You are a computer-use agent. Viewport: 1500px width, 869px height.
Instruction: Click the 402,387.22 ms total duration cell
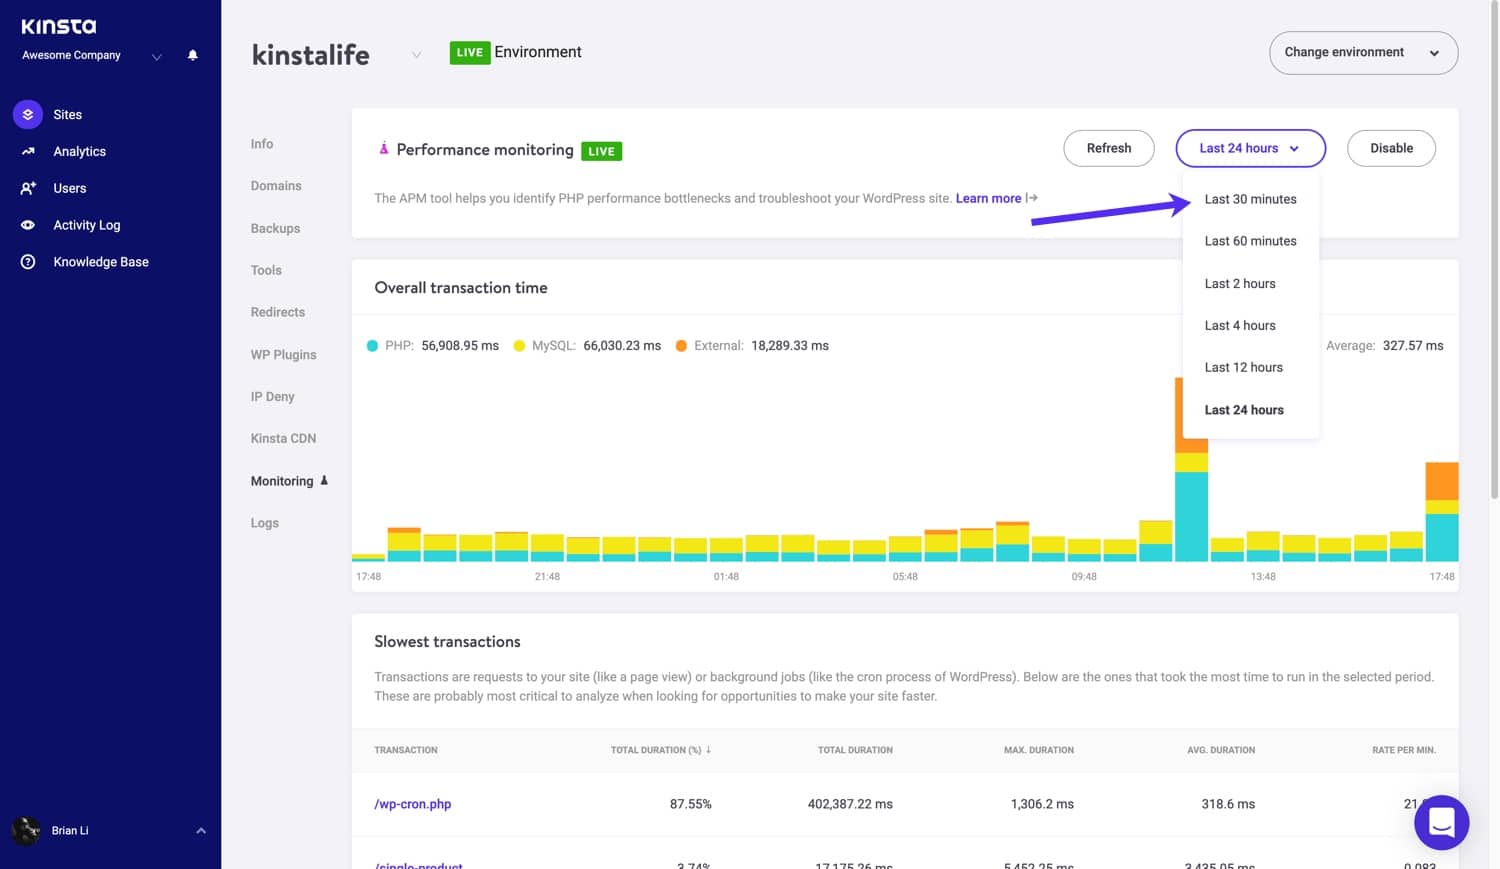point(850,804)
